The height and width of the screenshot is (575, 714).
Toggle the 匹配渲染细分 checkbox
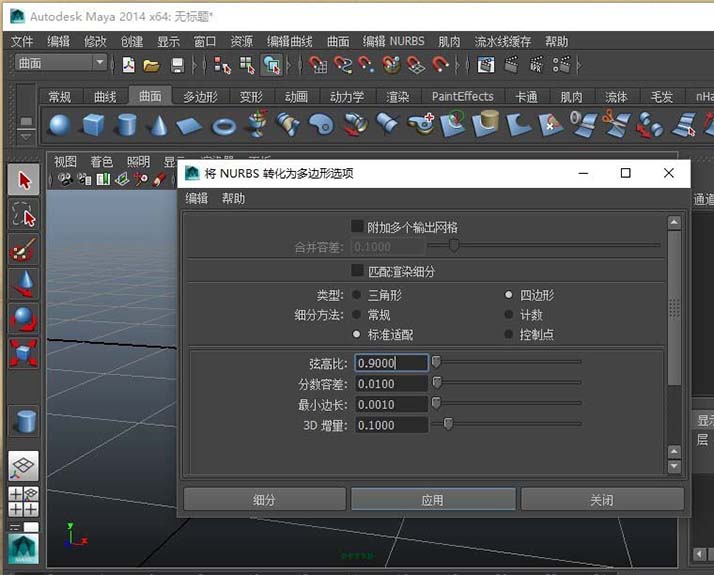tap(358, 271)
